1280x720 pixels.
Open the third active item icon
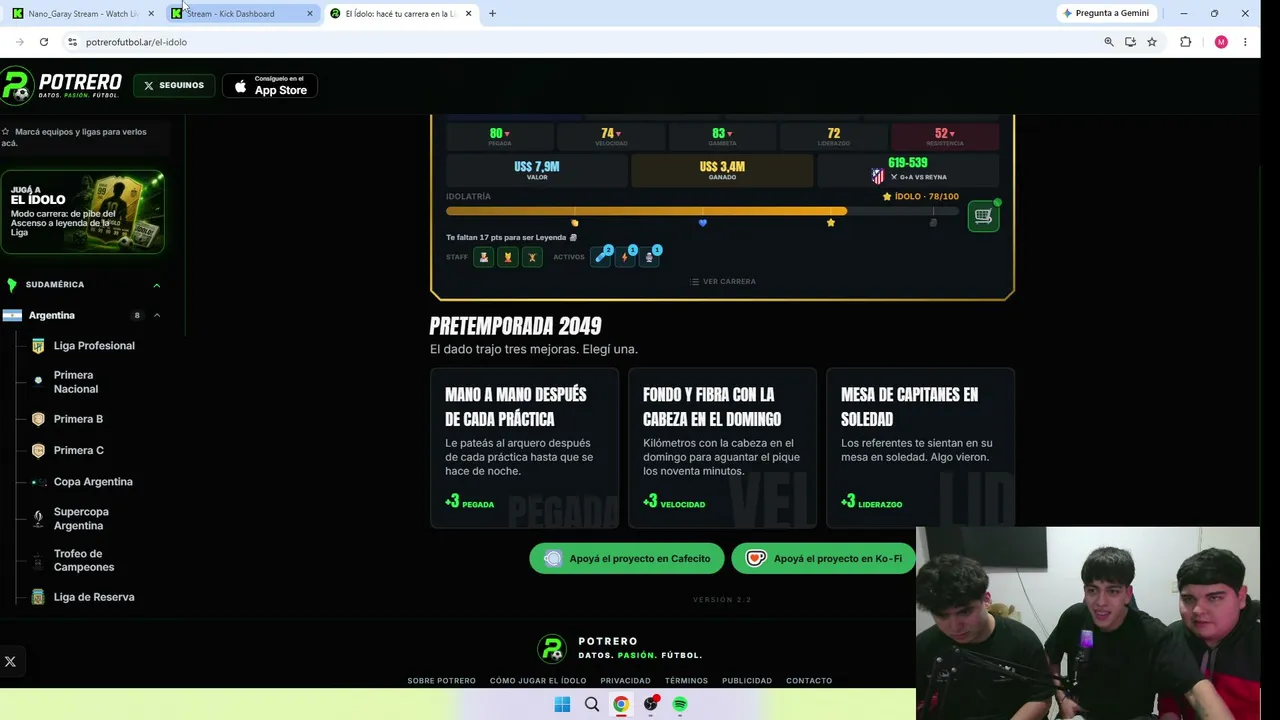[650, 256]
